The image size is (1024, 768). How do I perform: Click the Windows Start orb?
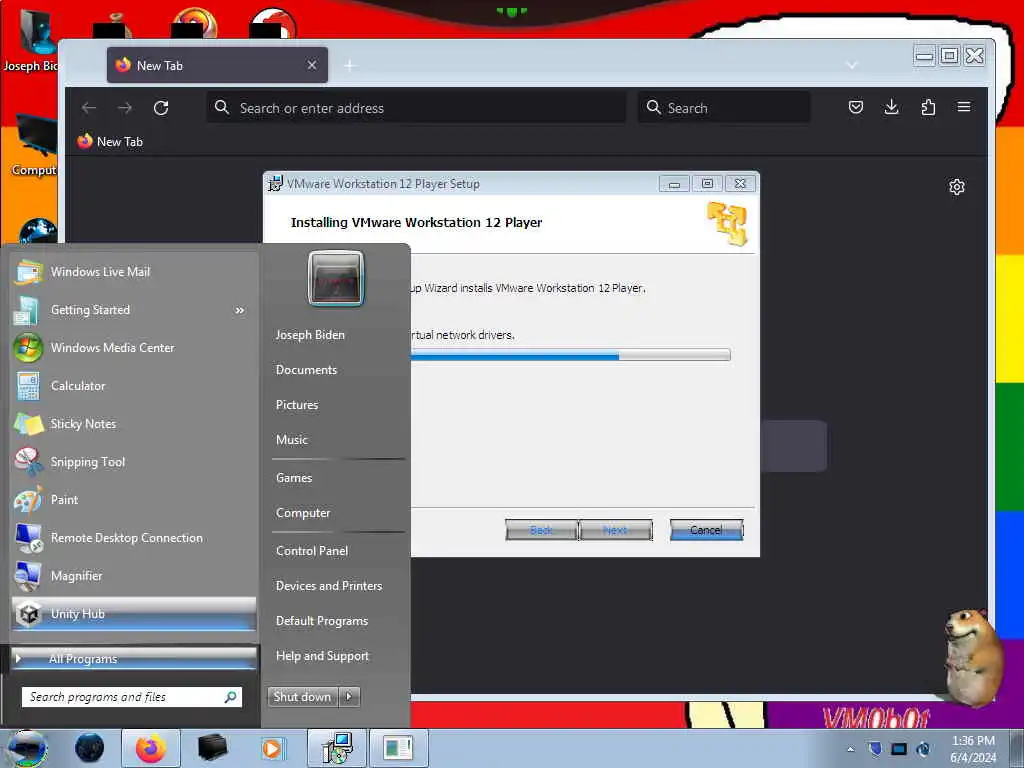[26, 748]
